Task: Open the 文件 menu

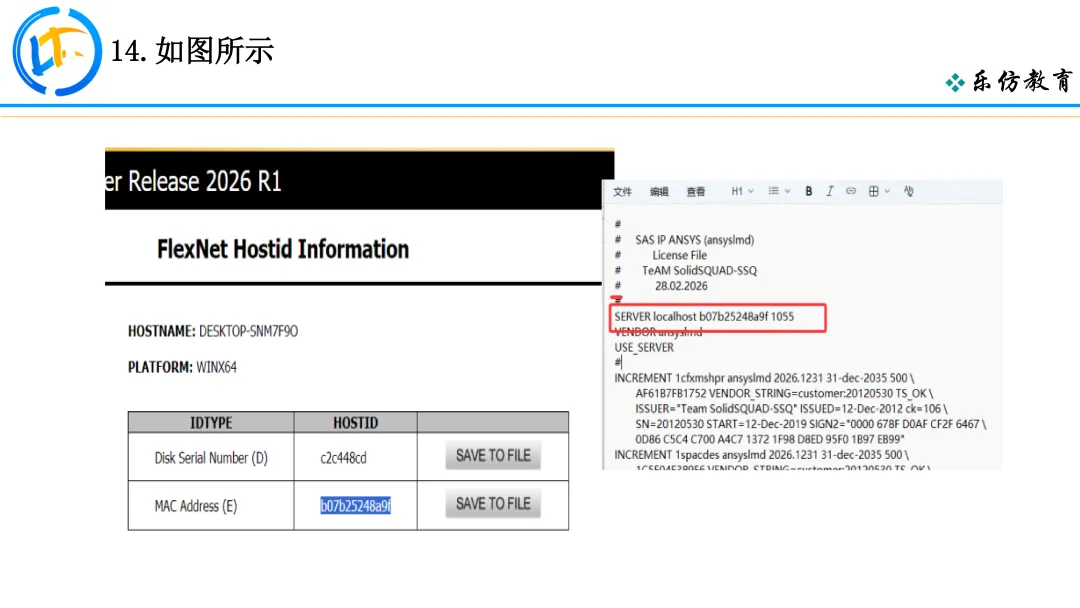Action: click(x=622, y=191)
